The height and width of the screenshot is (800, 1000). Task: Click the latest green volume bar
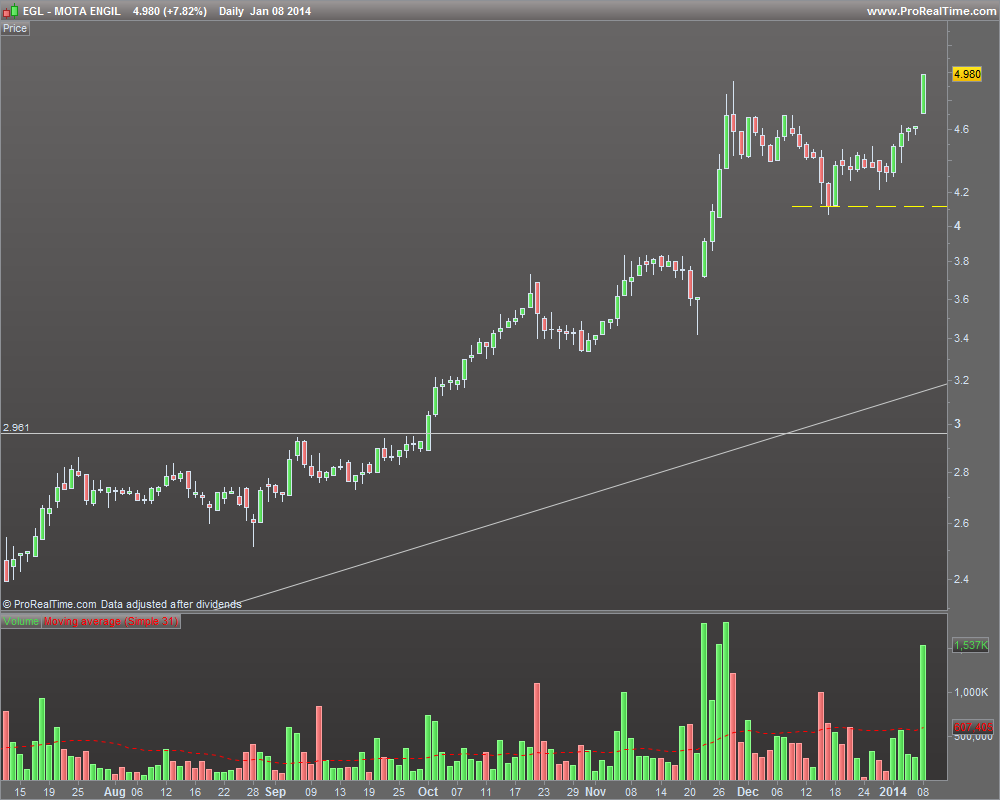point(923,713)
